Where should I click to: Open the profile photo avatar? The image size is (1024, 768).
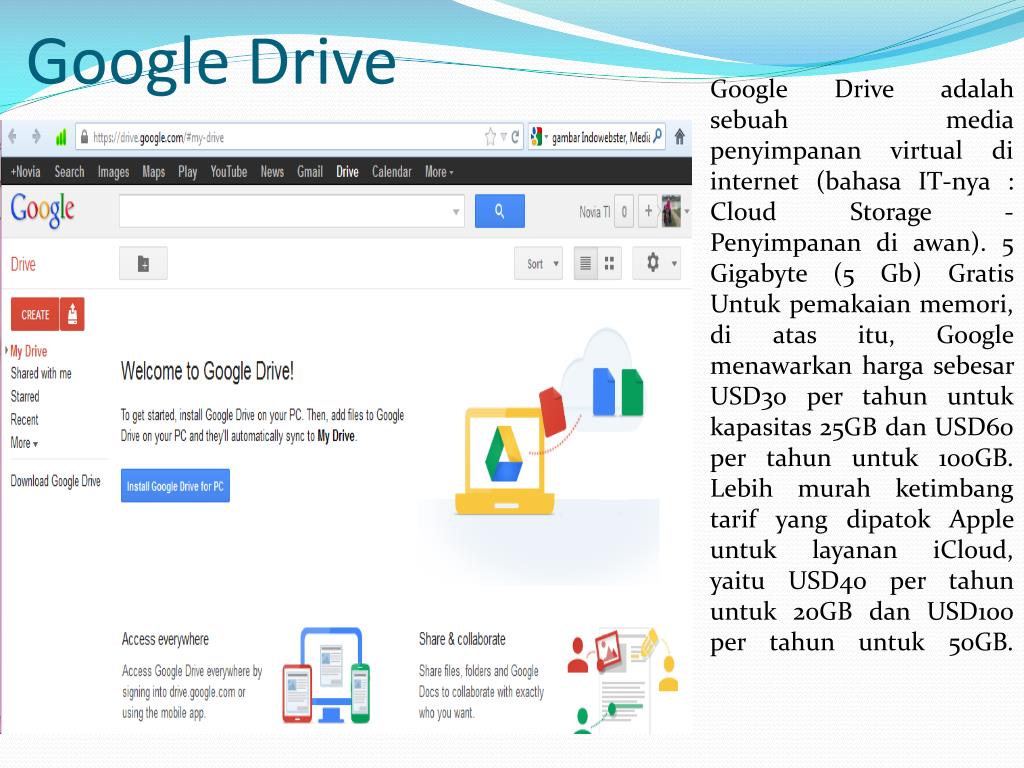pyautogui.click(x=671, y=211)
